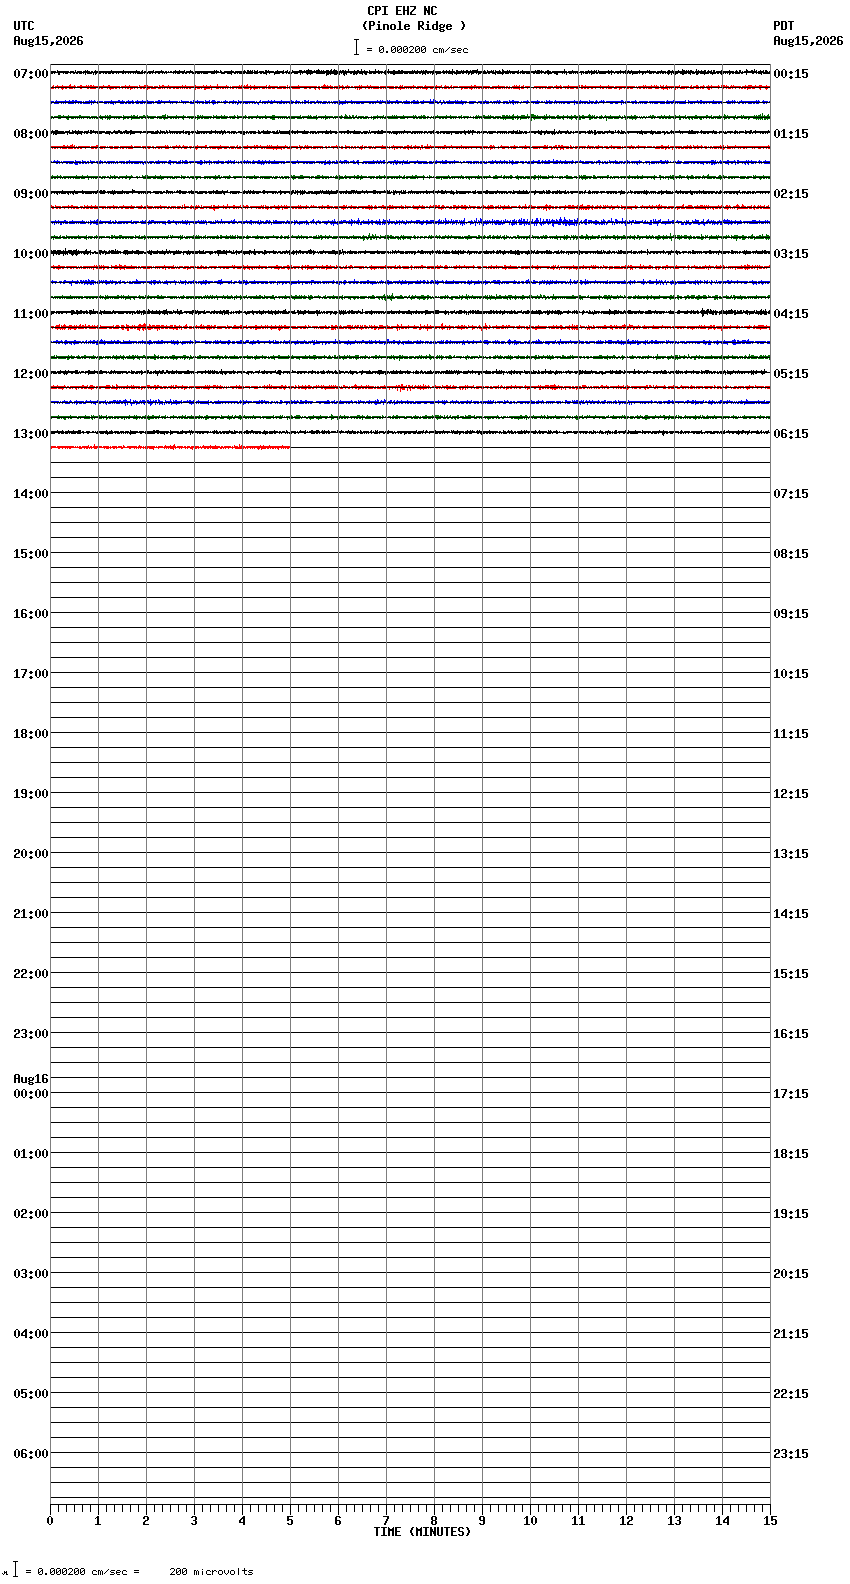Click the 0 minute axis tick label
Viewport: 850px width, 1584px height.
(x=50, y=1521)
